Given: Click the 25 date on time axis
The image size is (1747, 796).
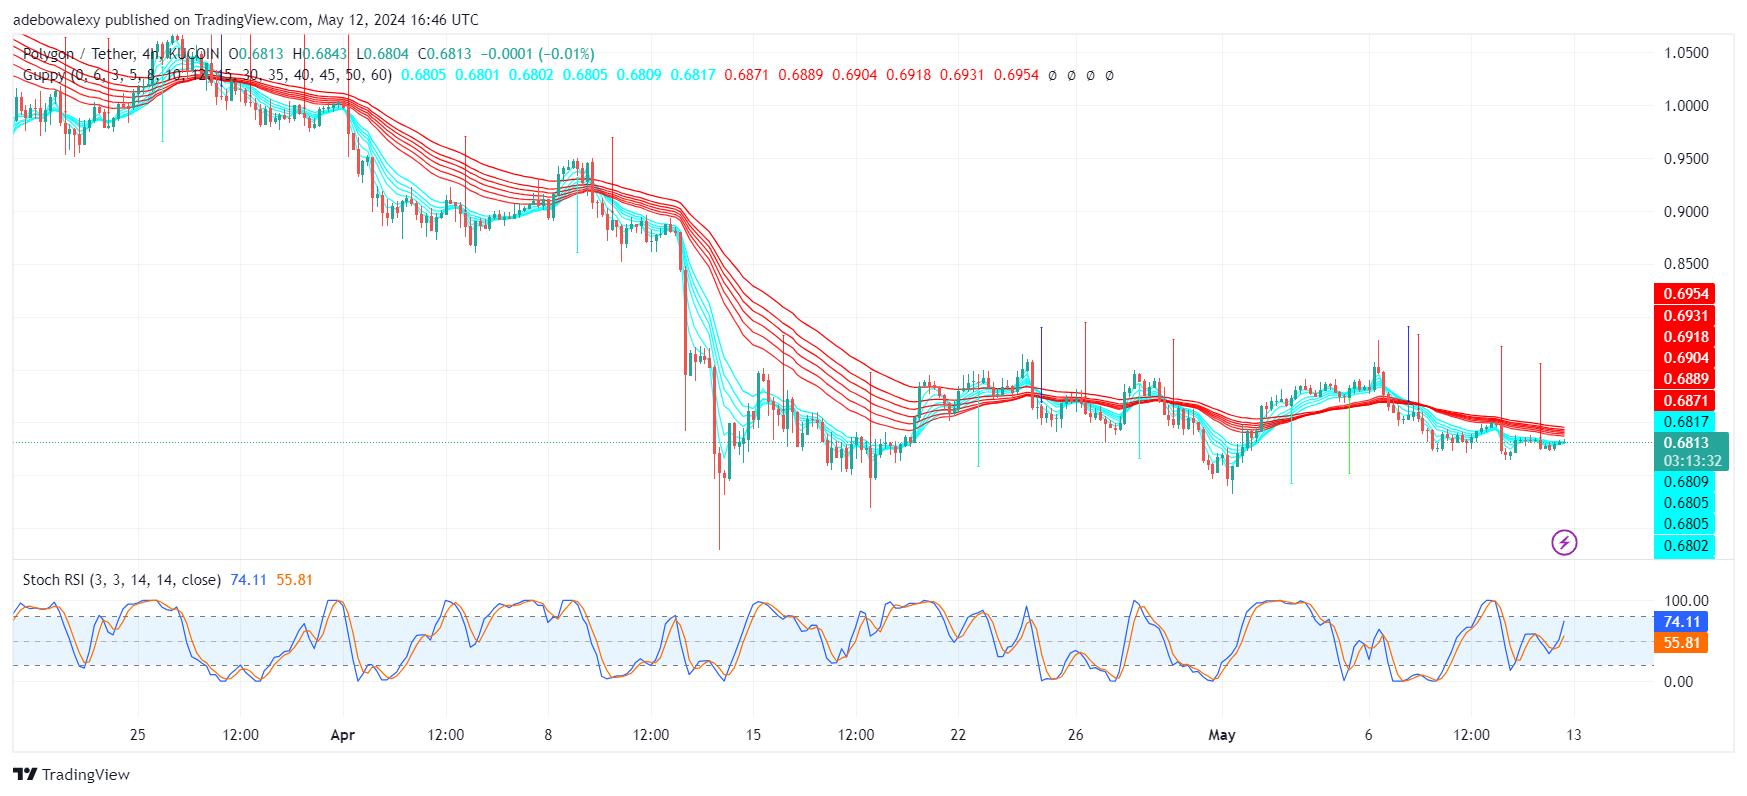Looking at the screenshot, I should 138,735.
